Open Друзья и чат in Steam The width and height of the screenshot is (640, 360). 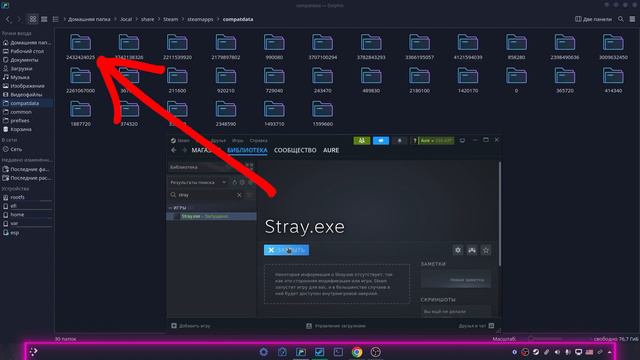[x=476, y=326]
